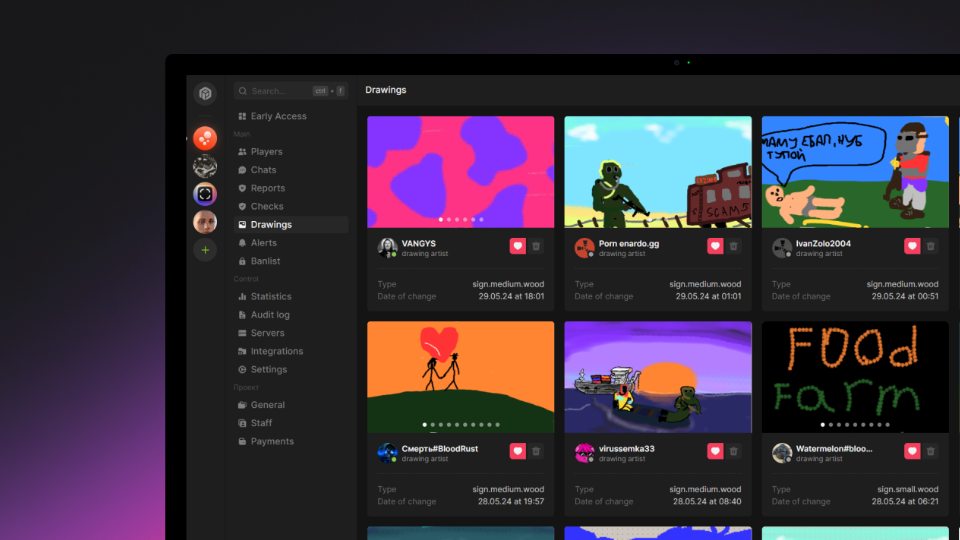Open General project settings

pos(291,405)
